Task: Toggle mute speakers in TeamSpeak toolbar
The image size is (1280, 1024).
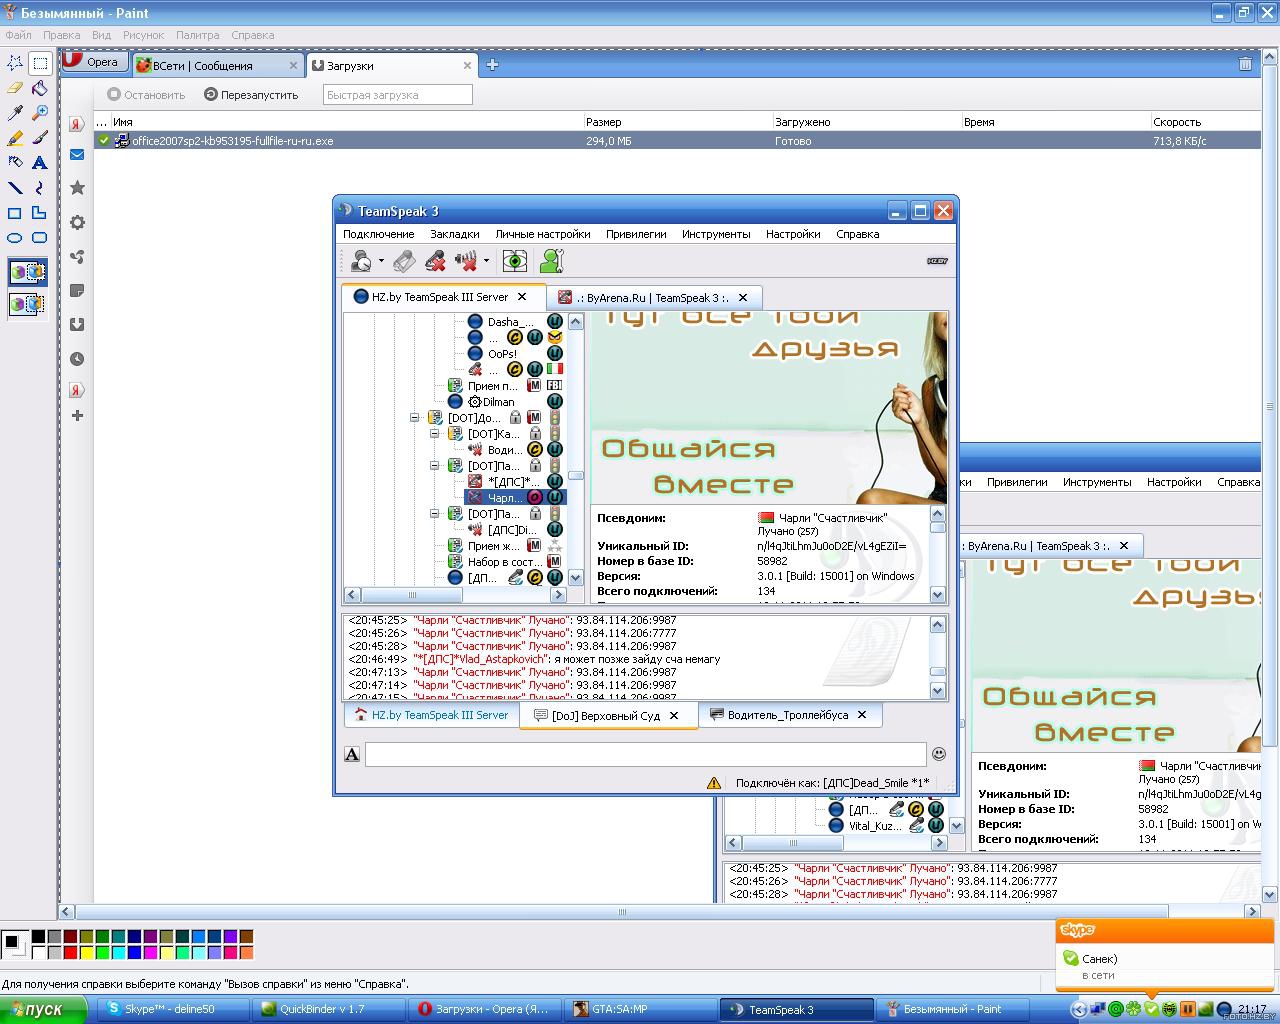Action: pyautogui.click(x=466, y=261)
